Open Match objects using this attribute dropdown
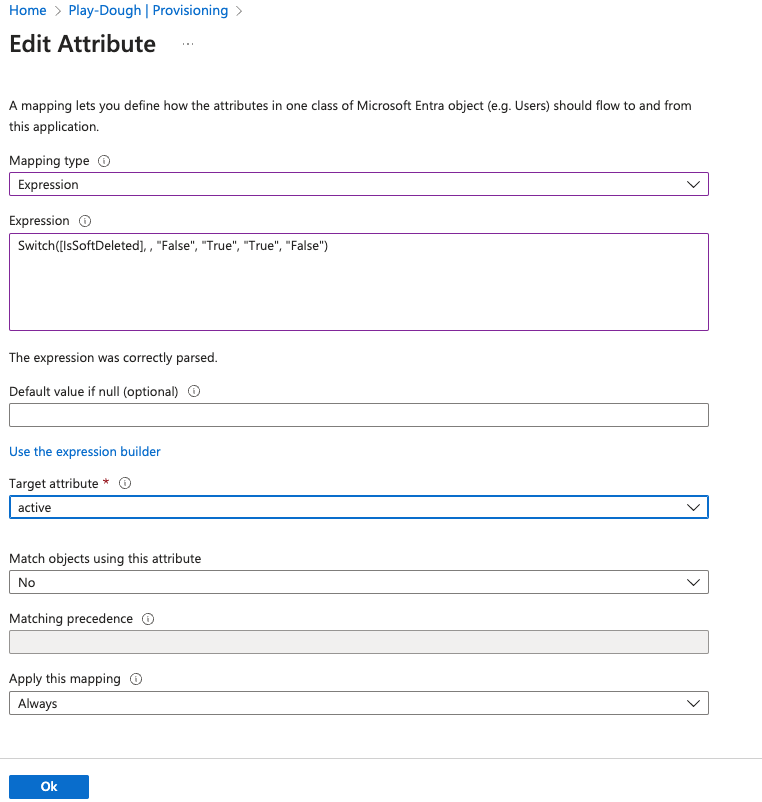 pos(359,582)
